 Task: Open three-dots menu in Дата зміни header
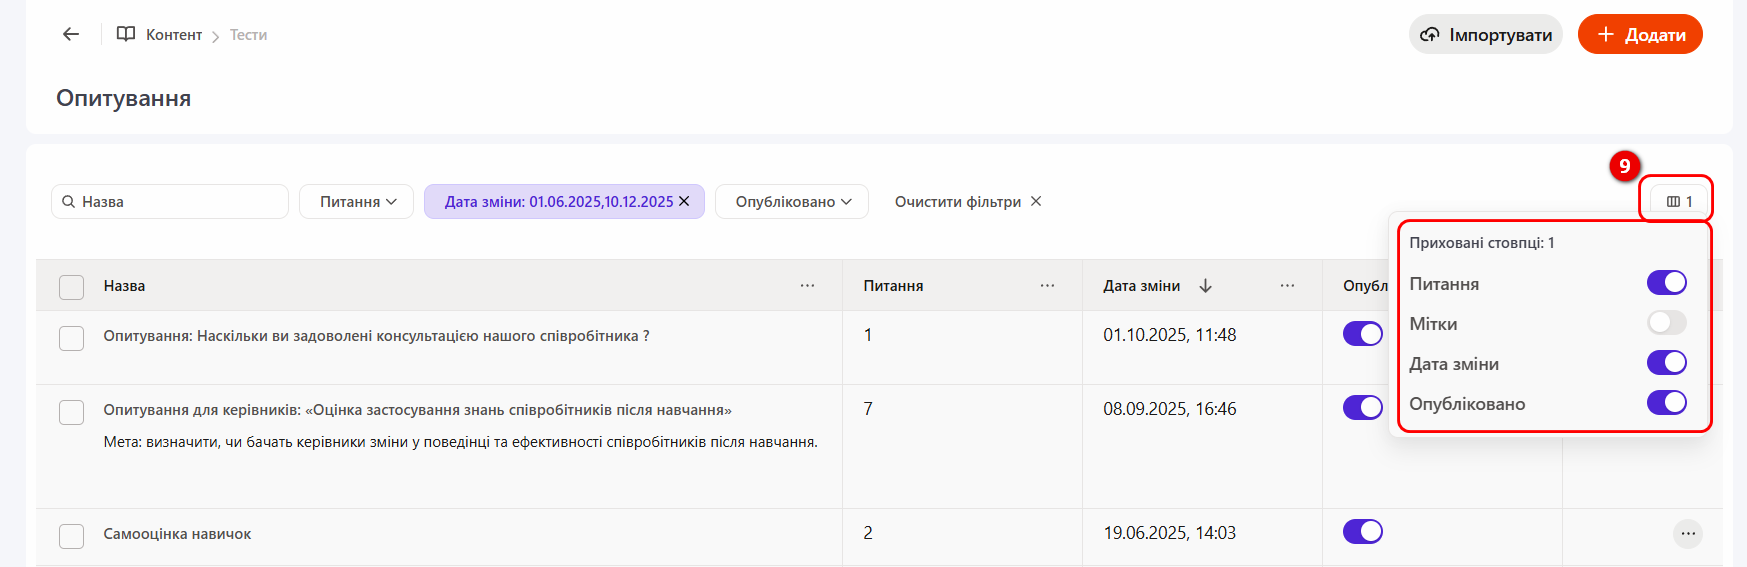[x=1287, y=286]
